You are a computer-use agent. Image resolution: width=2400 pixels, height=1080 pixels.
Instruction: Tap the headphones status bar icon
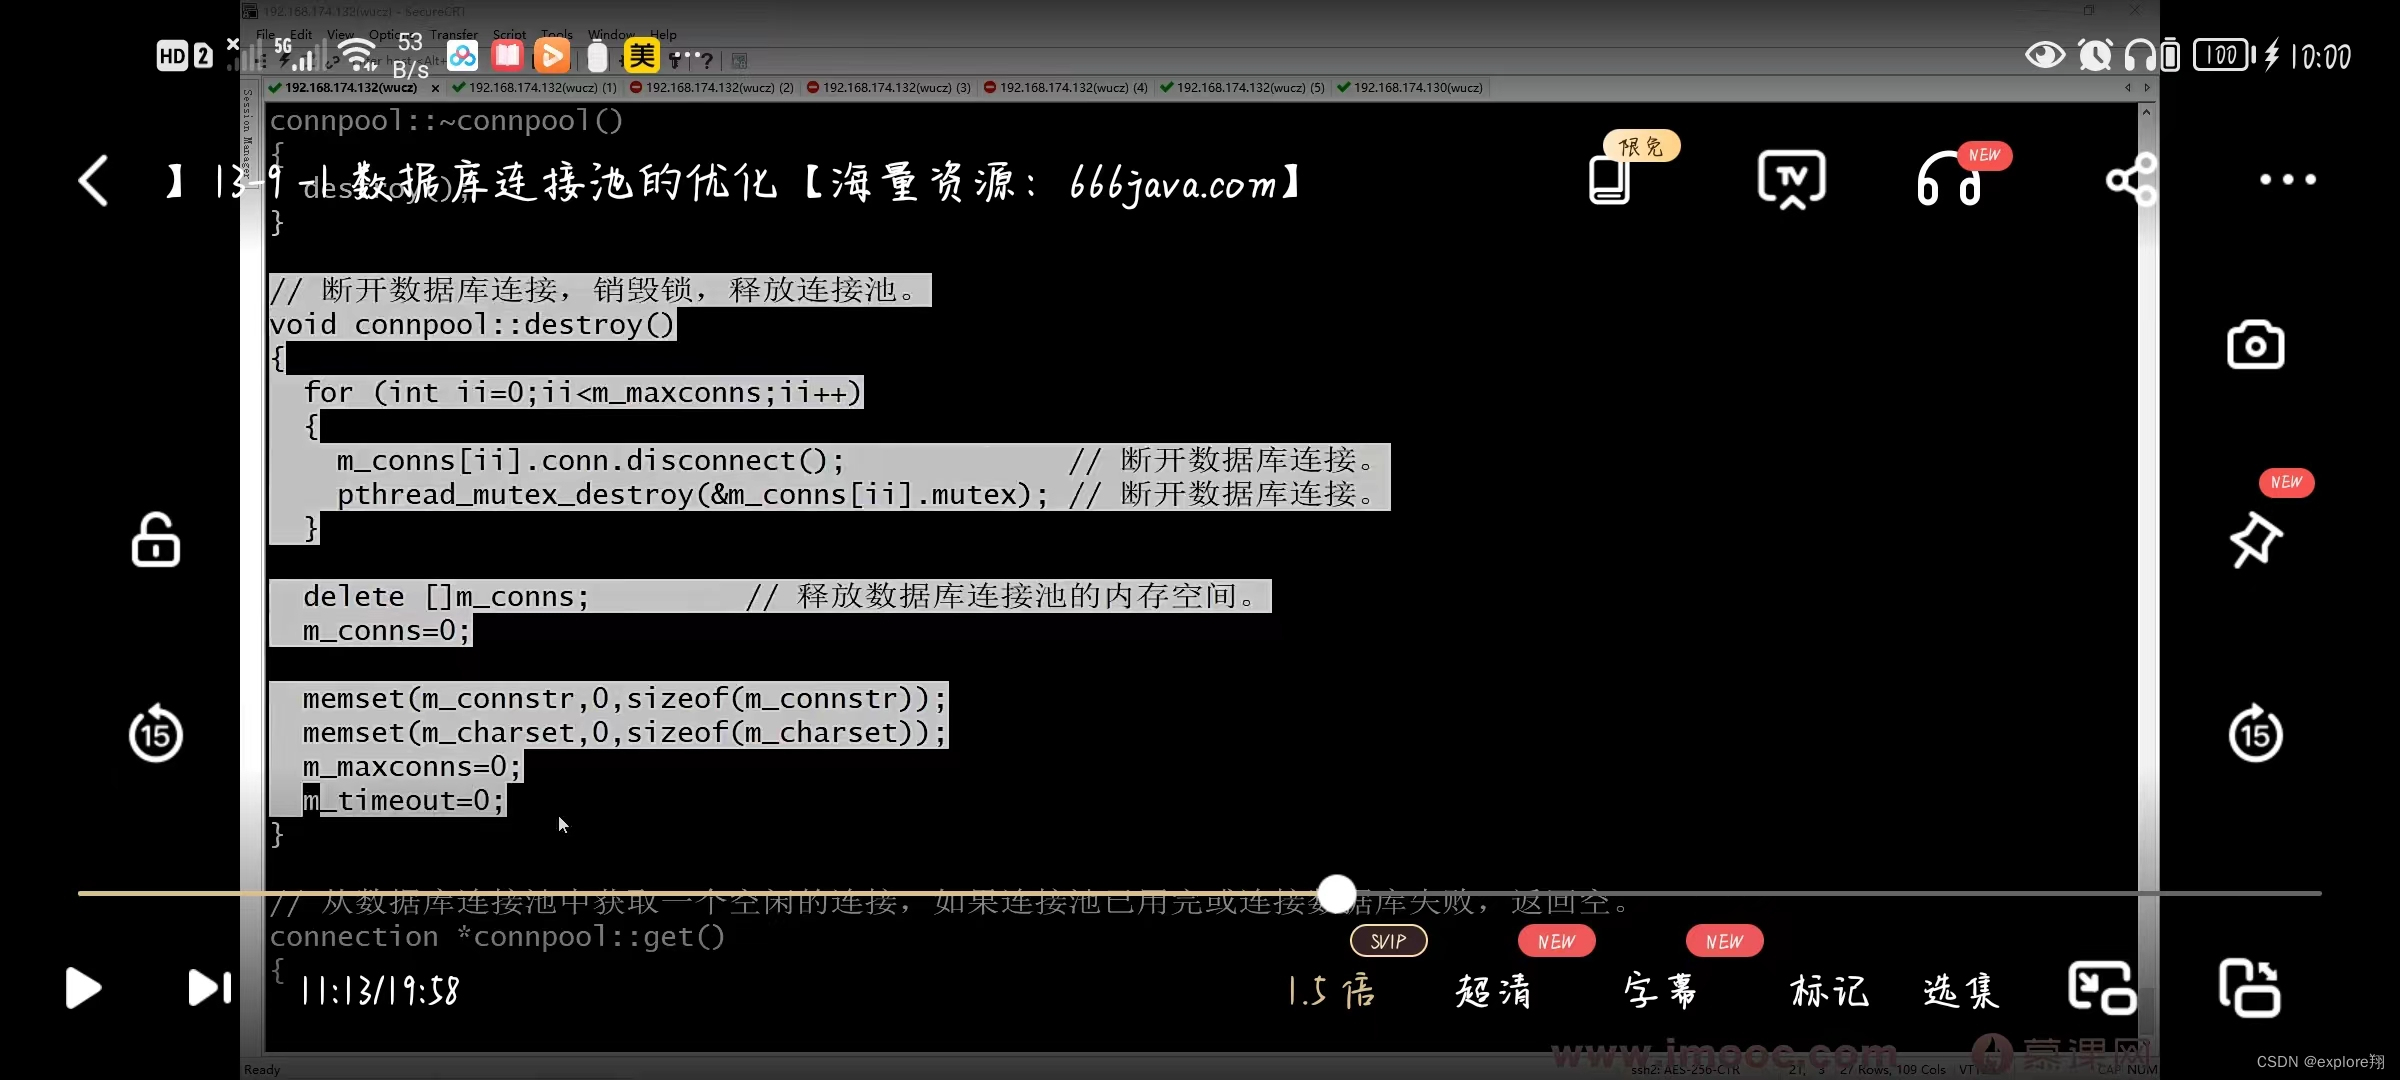[2140, 55]
